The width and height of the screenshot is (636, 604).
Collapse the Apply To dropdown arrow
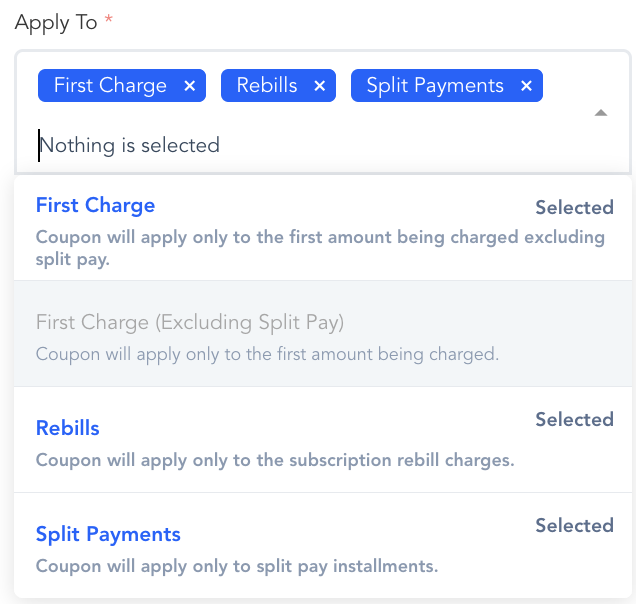(601, 113)
